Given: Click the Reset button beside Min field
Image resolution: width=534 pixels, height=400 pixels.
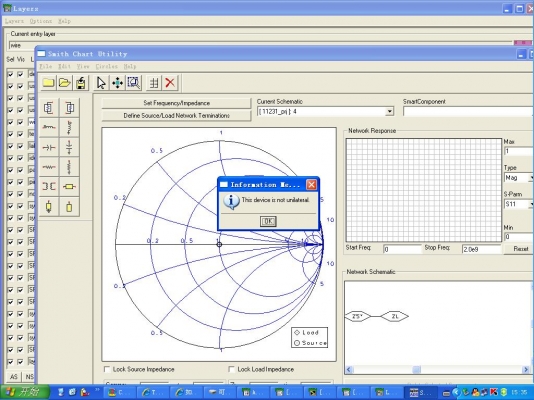Looking at the screenshot, I should point(520,249).
